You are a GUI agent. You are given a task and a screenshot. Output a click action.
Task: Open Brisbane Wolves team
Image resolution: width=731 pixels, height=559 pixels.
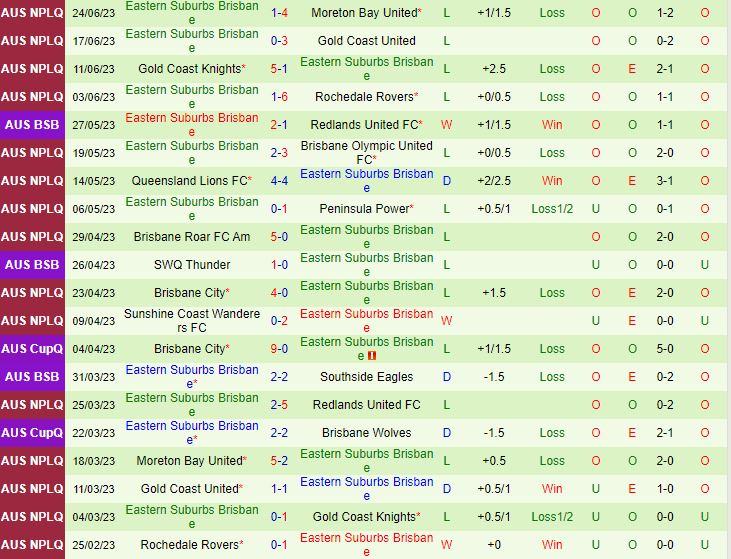click(366, 433)
